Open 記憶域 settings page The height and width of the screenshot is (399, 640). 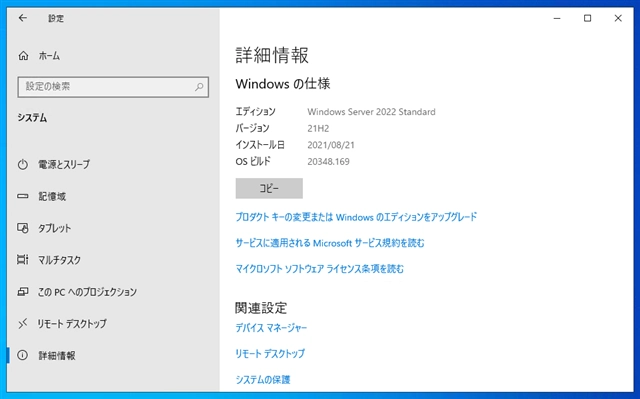tap(52, 196)
